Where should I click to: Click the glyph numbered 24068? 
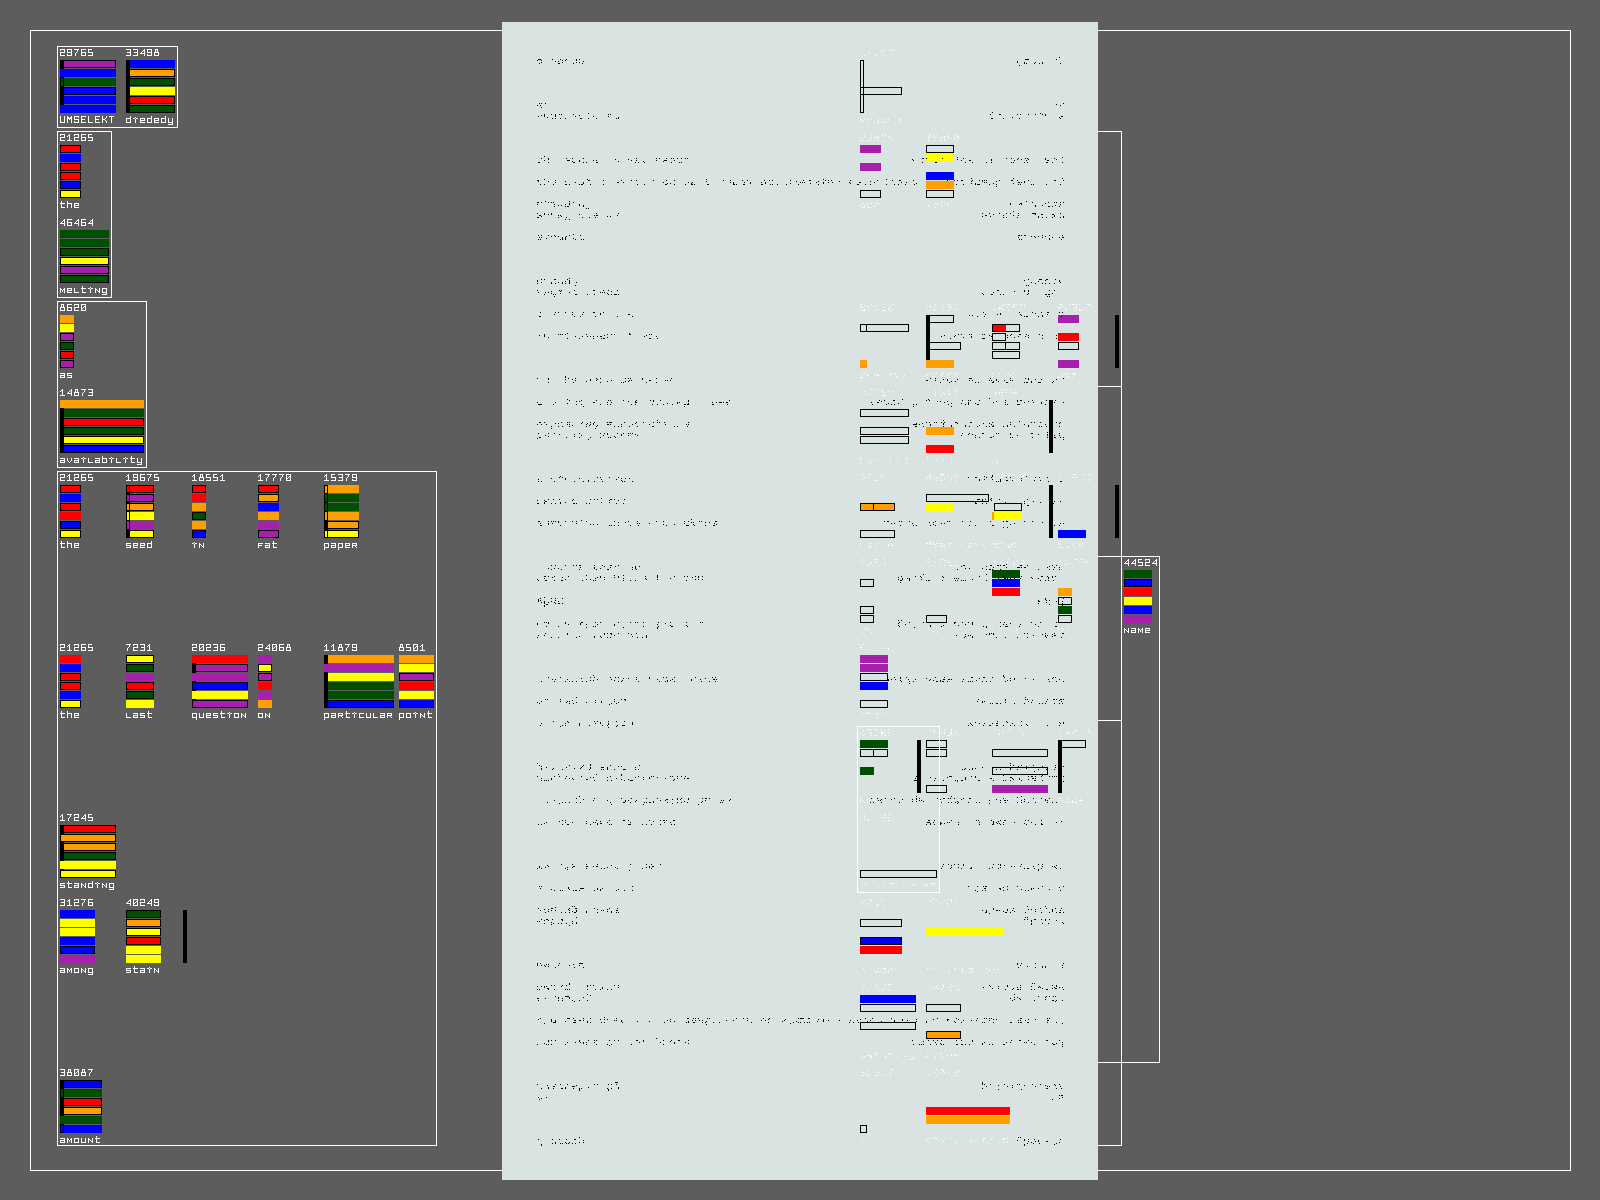tap(265, 681)
